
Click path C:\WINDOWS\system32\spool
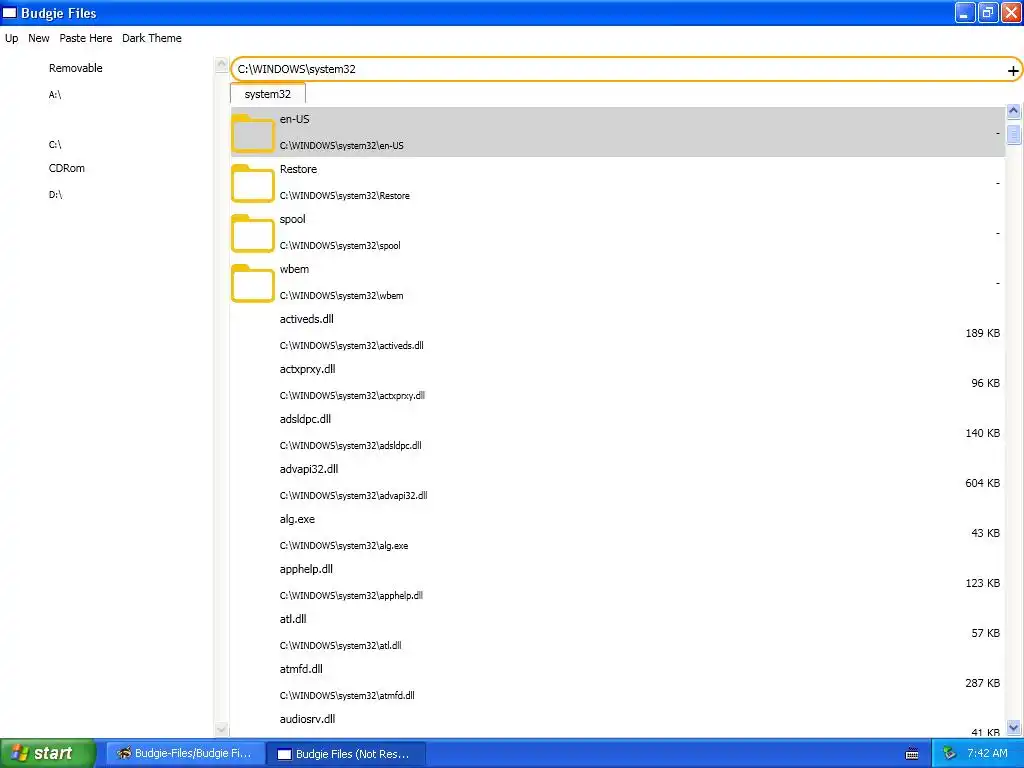(x=340, y=246)
